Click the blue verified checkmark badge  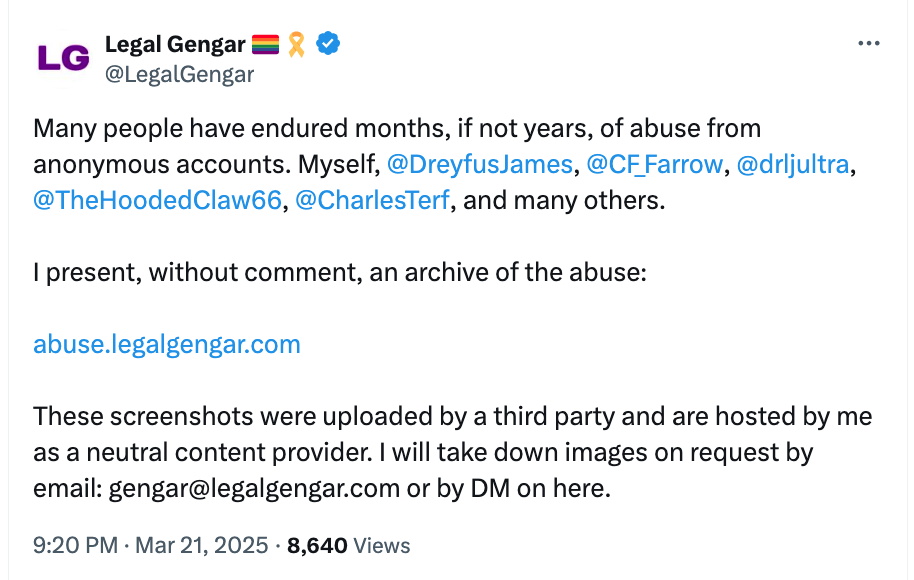click(328, 44)
